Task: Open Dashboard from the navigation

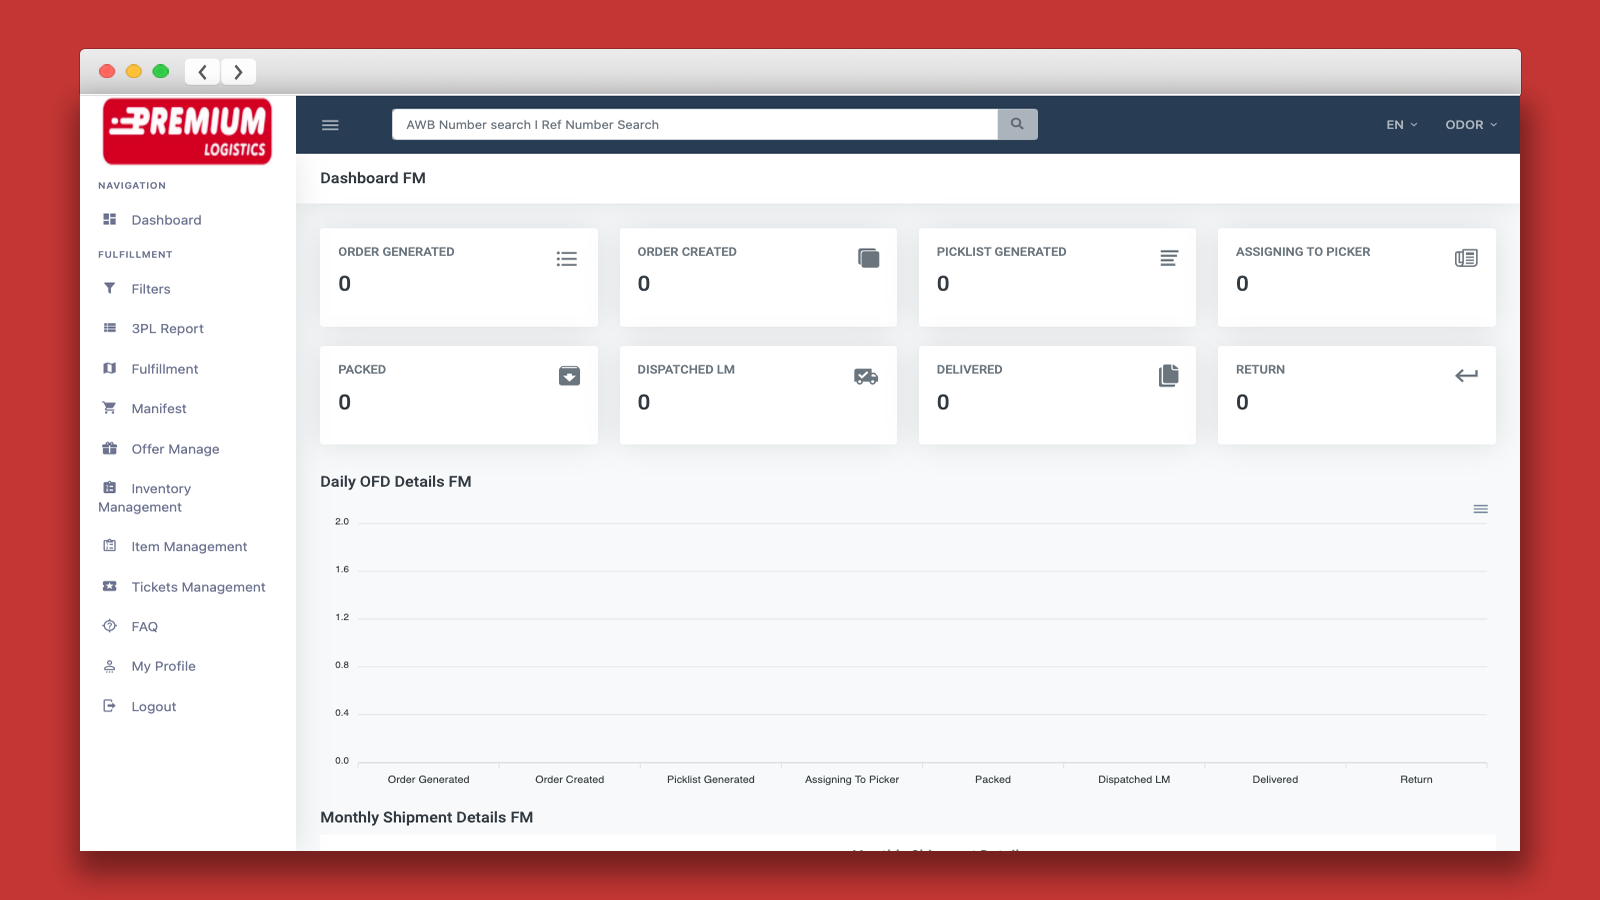Action: (166, 220)
